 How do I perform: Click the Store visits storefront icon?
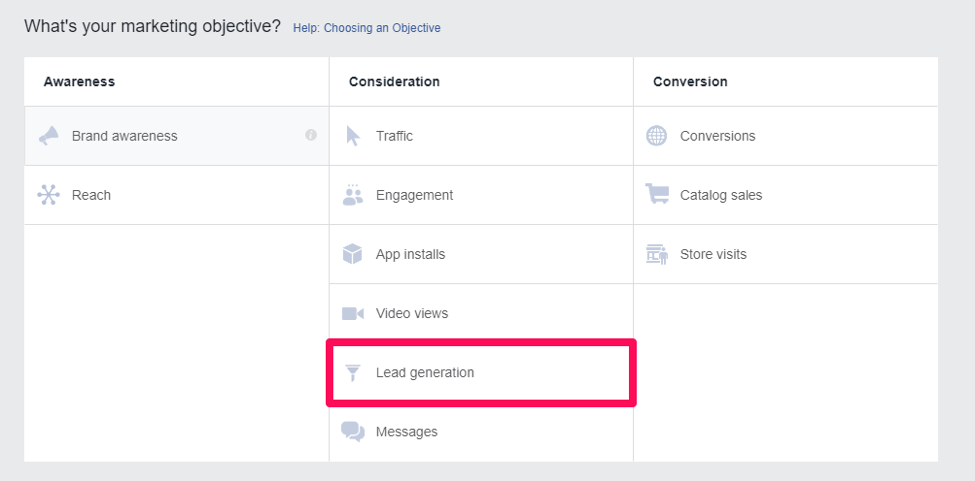657,254
